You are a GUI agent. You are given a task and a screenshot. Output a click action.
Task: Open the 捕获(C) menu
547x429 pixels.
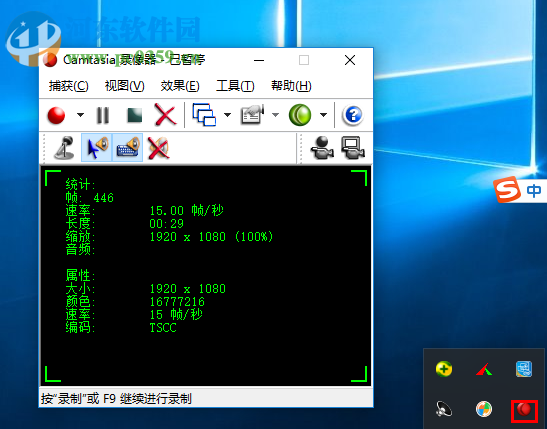(x=68, y=86)
